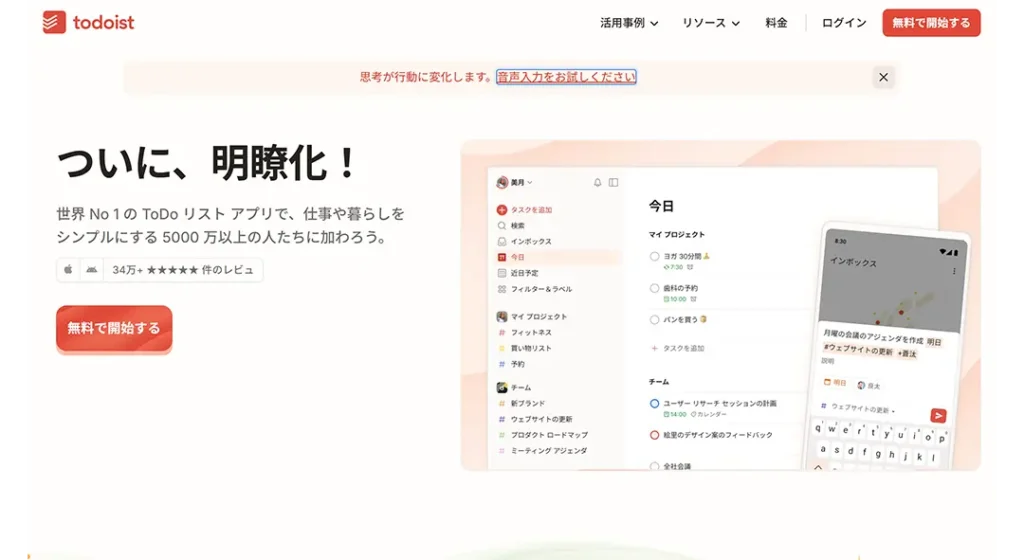Open the 活用事例 dropdown menu
The width and height of the screenshot is (1024, 560).
coord(629,23)
